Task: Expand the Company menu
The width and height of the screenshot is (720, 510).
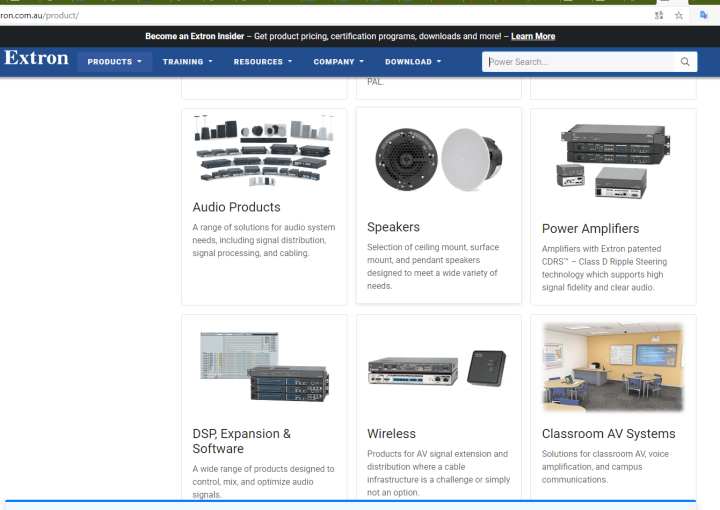Action: pos(338,62)
